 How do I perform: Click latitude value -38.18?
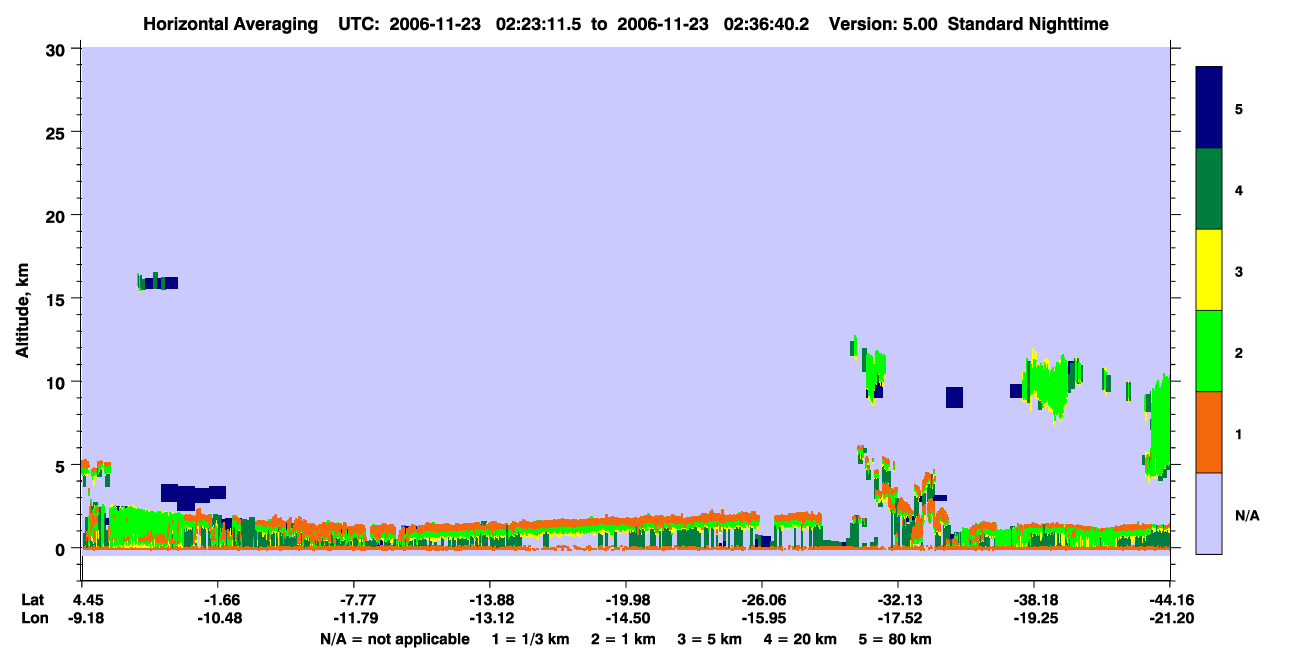pos(1033,600)
